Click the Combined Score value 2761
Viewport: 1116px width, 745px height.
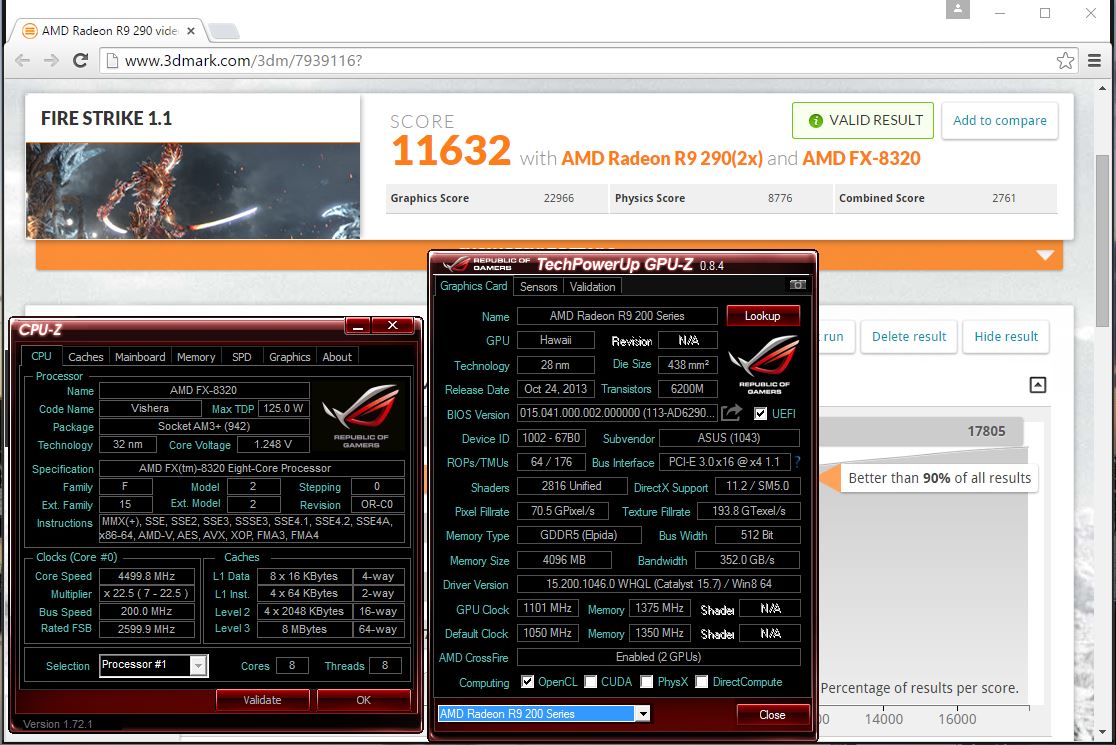click(1004, 198)
